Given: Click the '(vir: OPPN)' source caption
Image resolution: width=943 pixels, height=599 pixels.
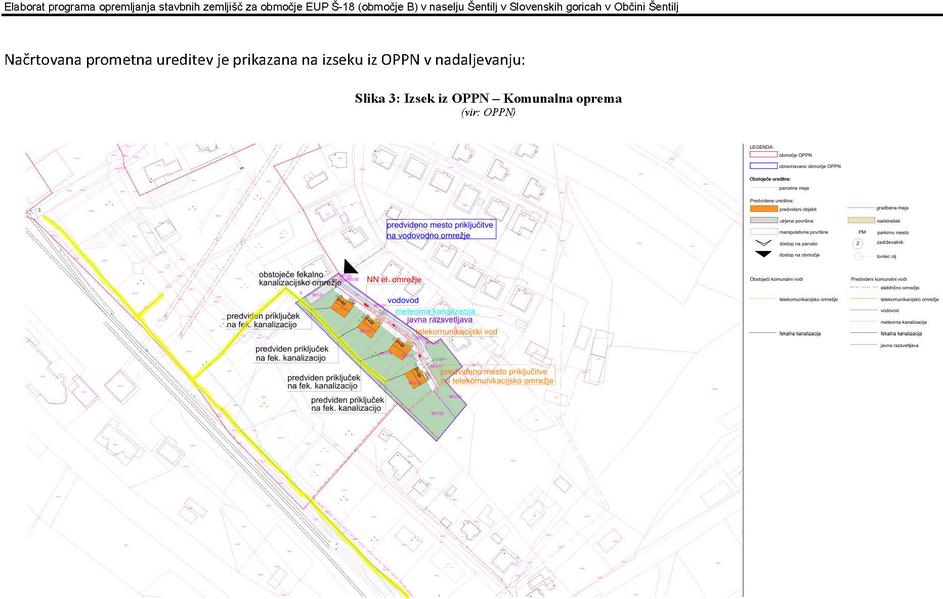Looking at the screenshot, I should coord(488,112).
